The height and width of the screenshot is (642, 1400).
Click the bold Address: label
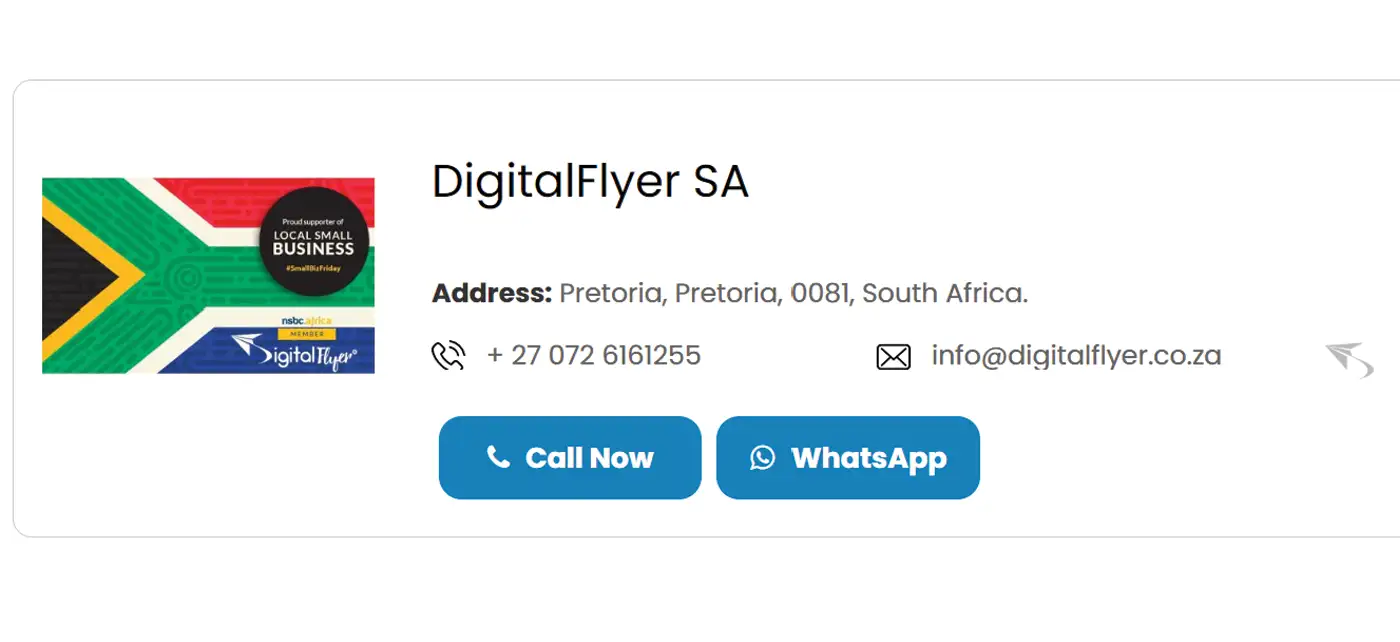492,294
